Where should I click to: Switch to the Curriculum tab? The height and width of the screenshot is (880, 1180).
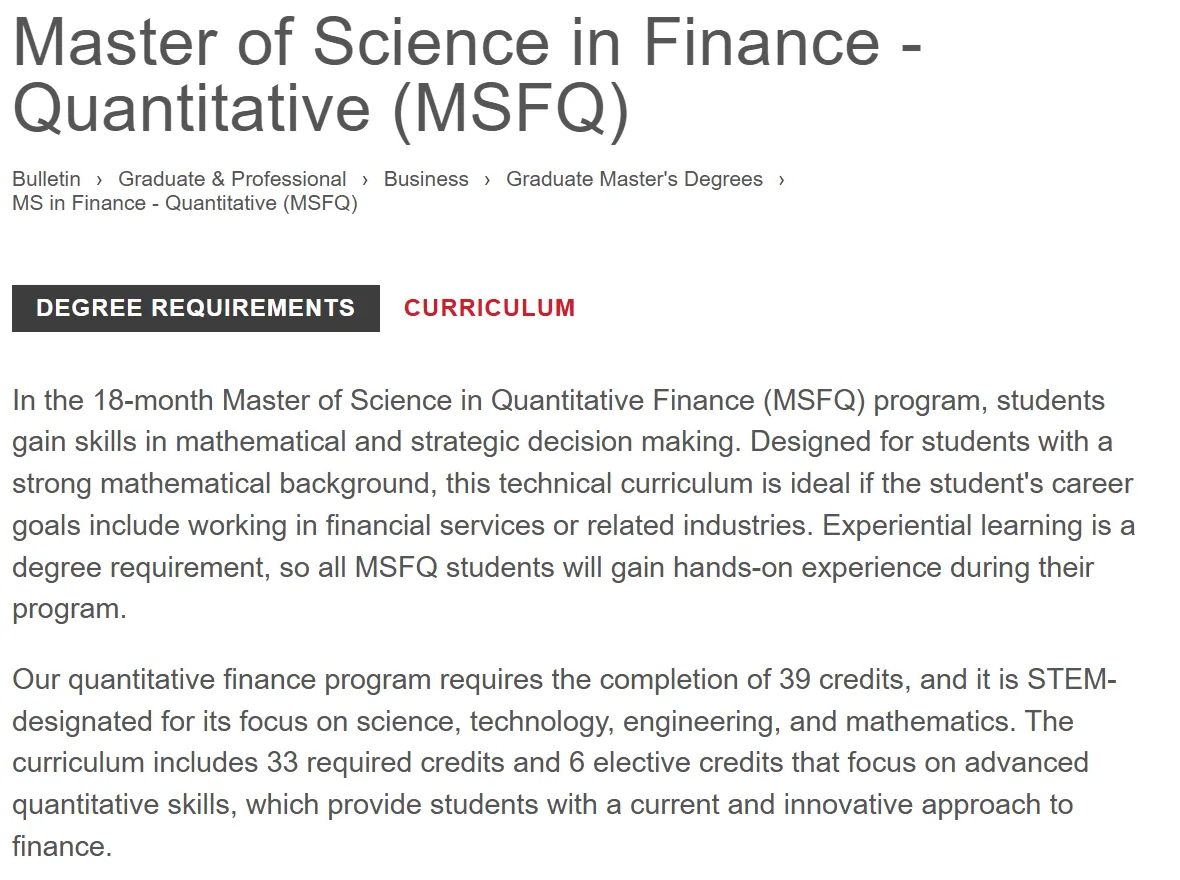(x=489, y=308)
